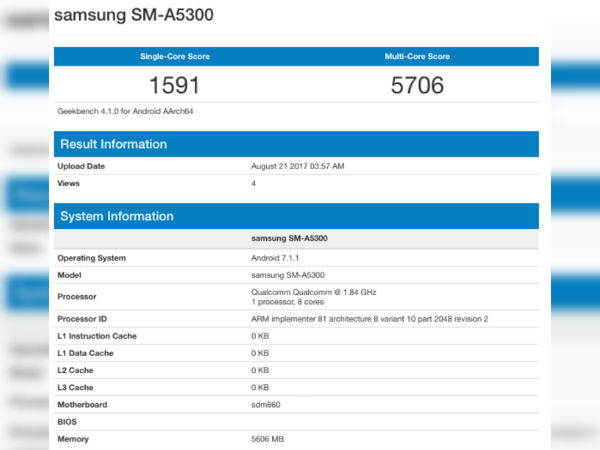Click the 1 processor, 8 cores text
This screenshot has width=600, height=450.
tap(287, 302)
